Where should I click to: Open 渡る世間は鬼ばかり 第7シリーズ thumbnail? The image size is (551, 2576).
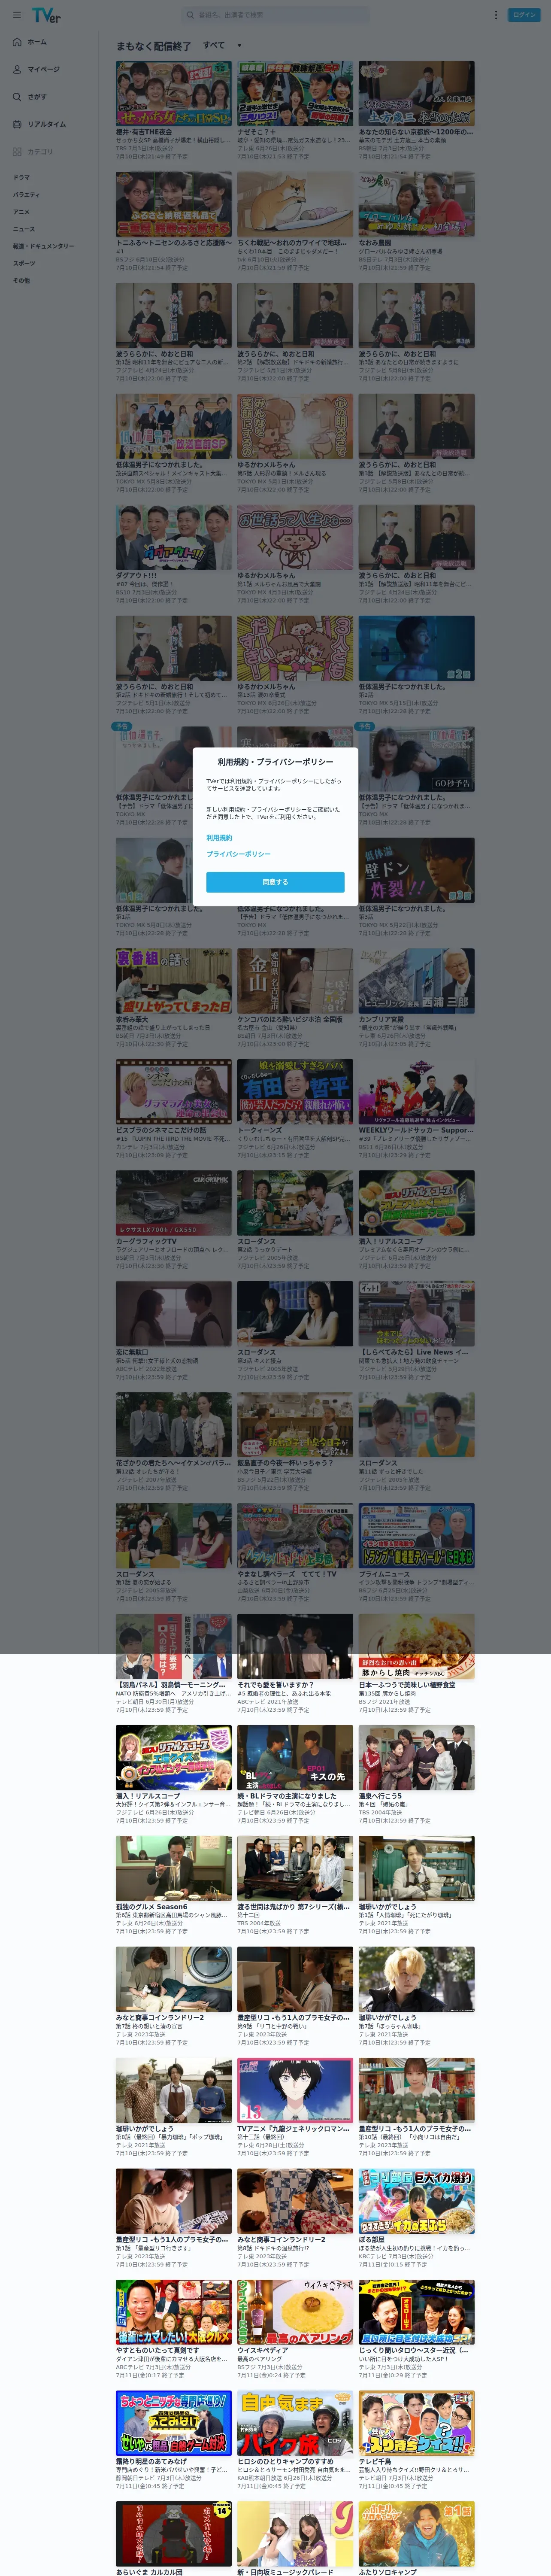click(295, 1869)
